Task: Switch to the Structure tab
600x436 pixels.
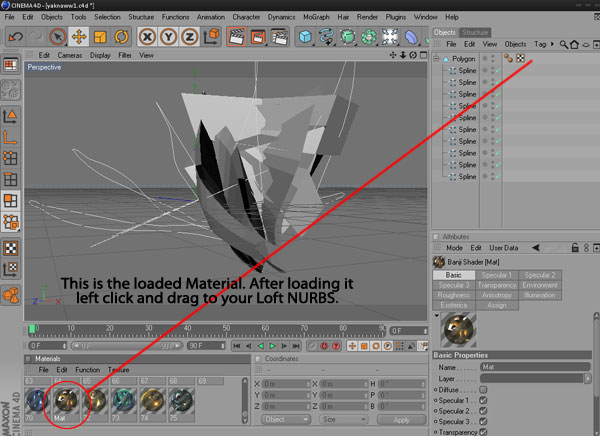Action: pos(475,32)
